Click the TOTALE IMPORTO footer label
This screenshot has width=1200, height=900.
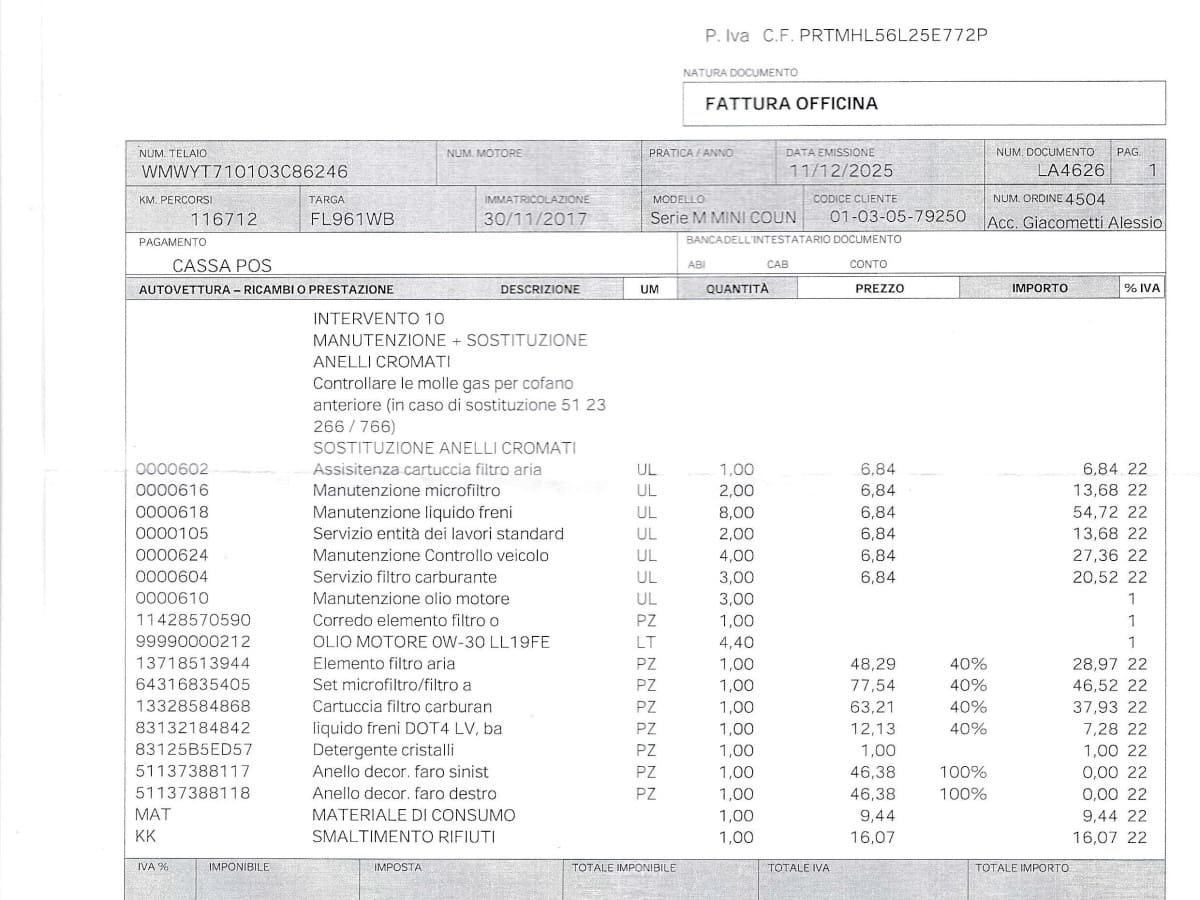point(1021,868)
